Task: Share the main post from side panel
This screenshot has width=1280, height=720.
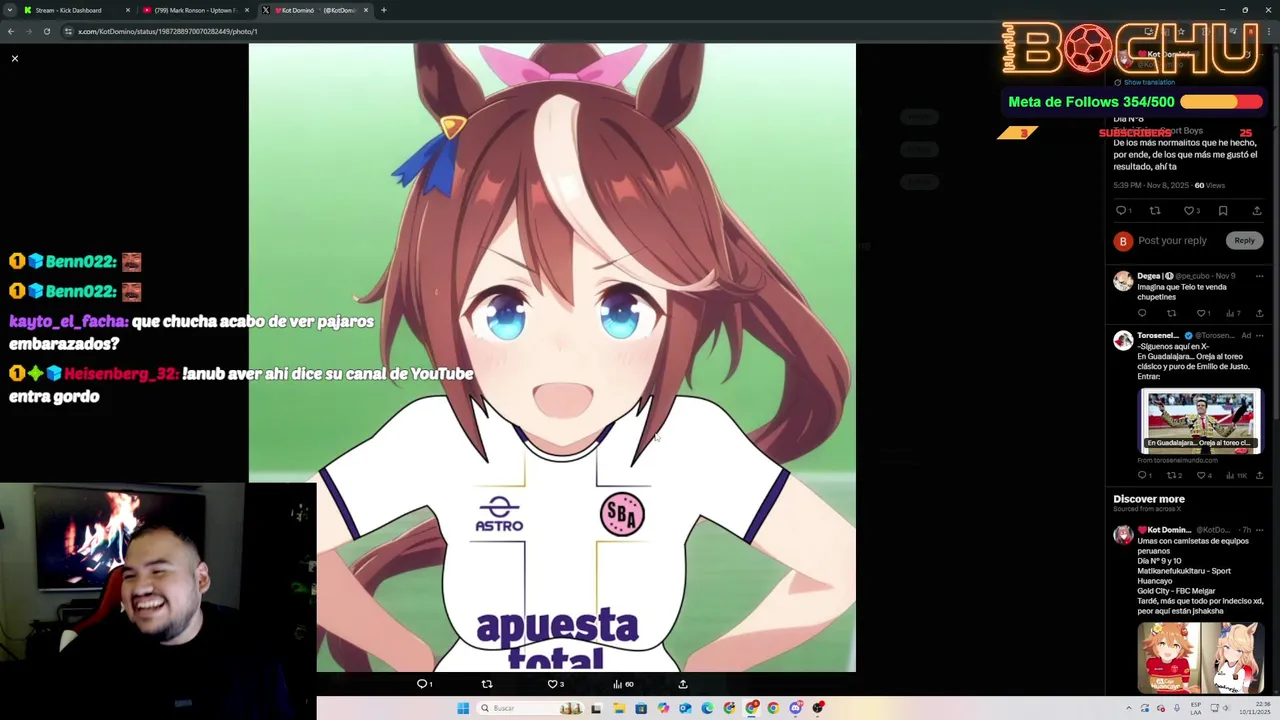Action: [1257, 210]
